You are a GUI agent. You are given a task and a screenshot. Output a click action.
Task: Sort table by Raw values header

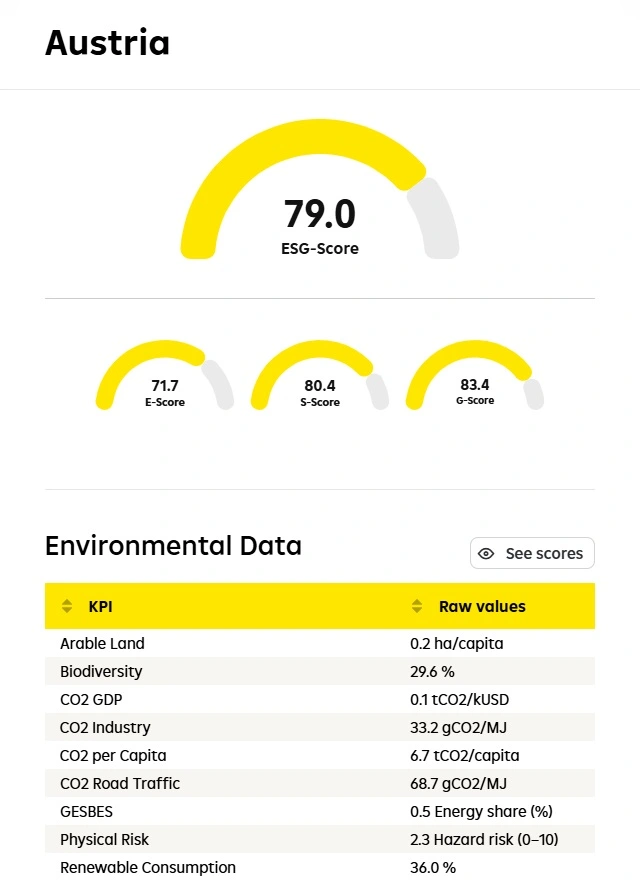tap(481, 606)
